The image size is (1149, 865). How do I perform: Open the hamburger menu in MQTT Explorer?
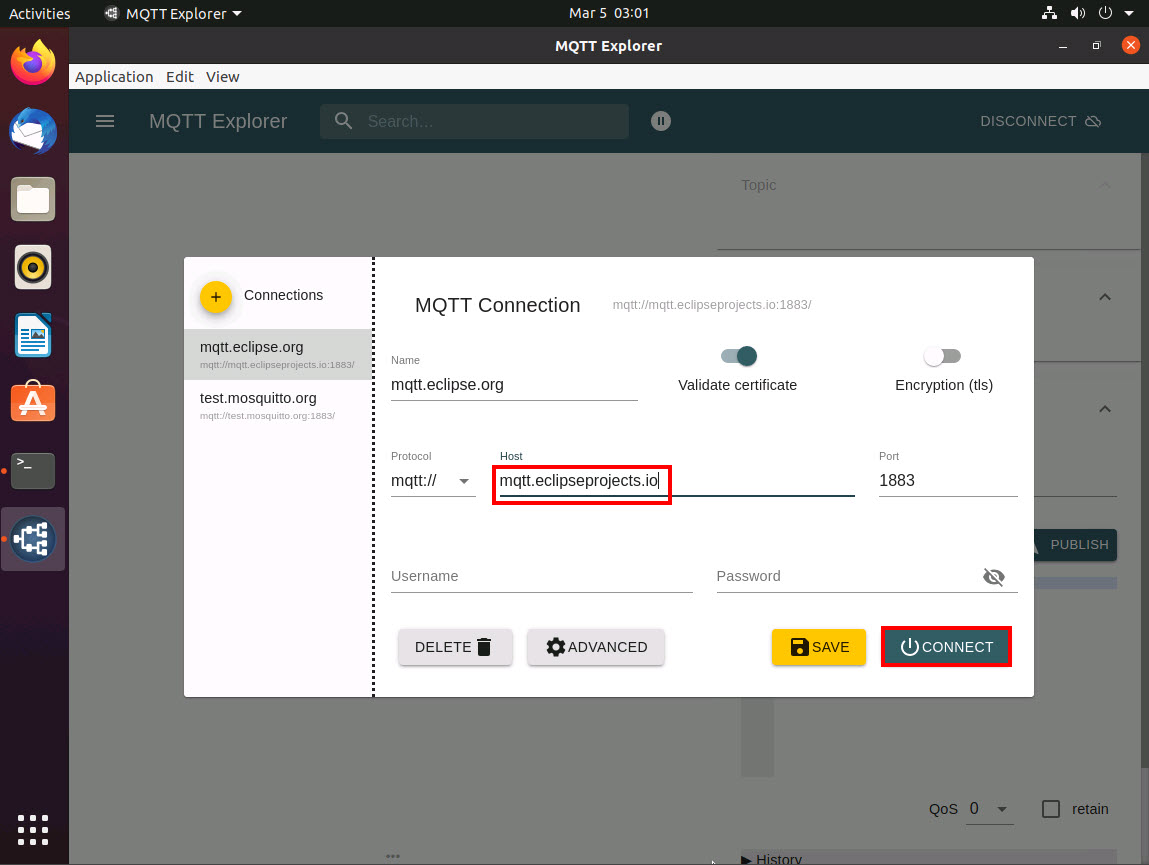[105, 121]
